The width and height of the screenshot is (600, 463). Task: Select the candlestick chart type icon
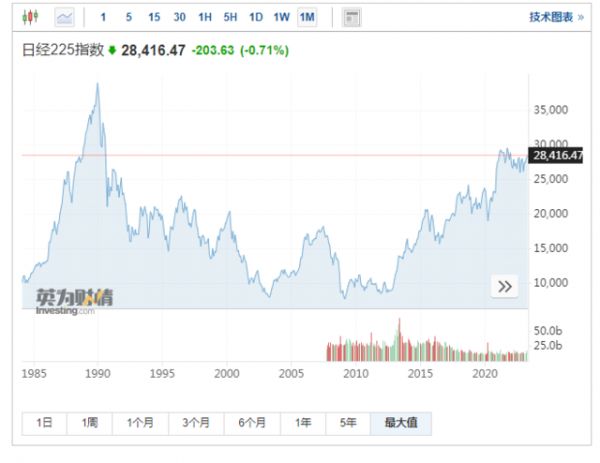pyautogui.click(x=30, y=17)
